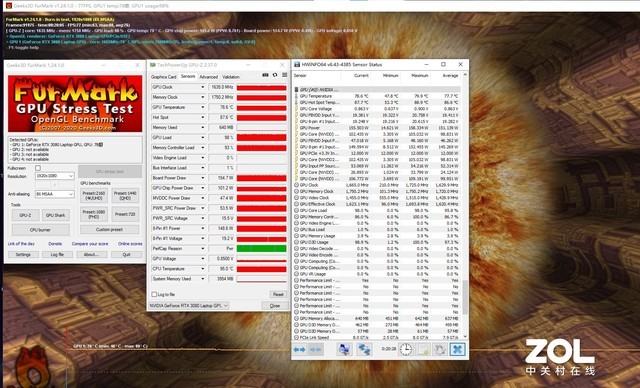Click the Donate link
This screenshot has height=388, width=640.
click(x=55, y=244)
